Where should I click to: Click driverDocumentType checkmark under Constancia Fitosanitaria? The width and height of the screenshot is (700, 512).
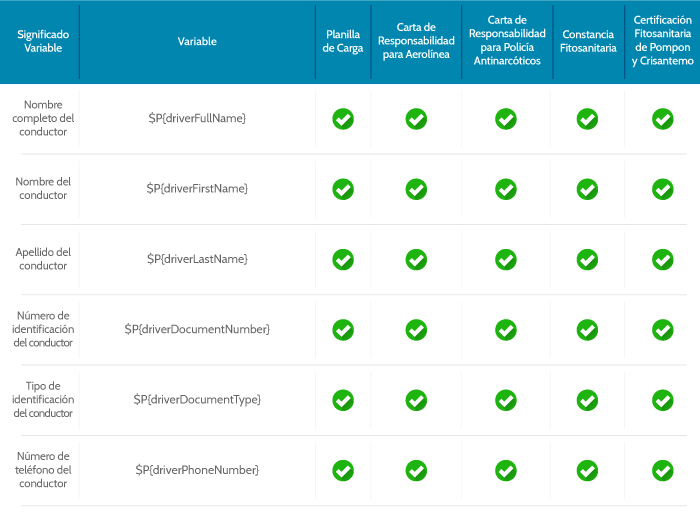pyautogui.click(x=587, y=400)
